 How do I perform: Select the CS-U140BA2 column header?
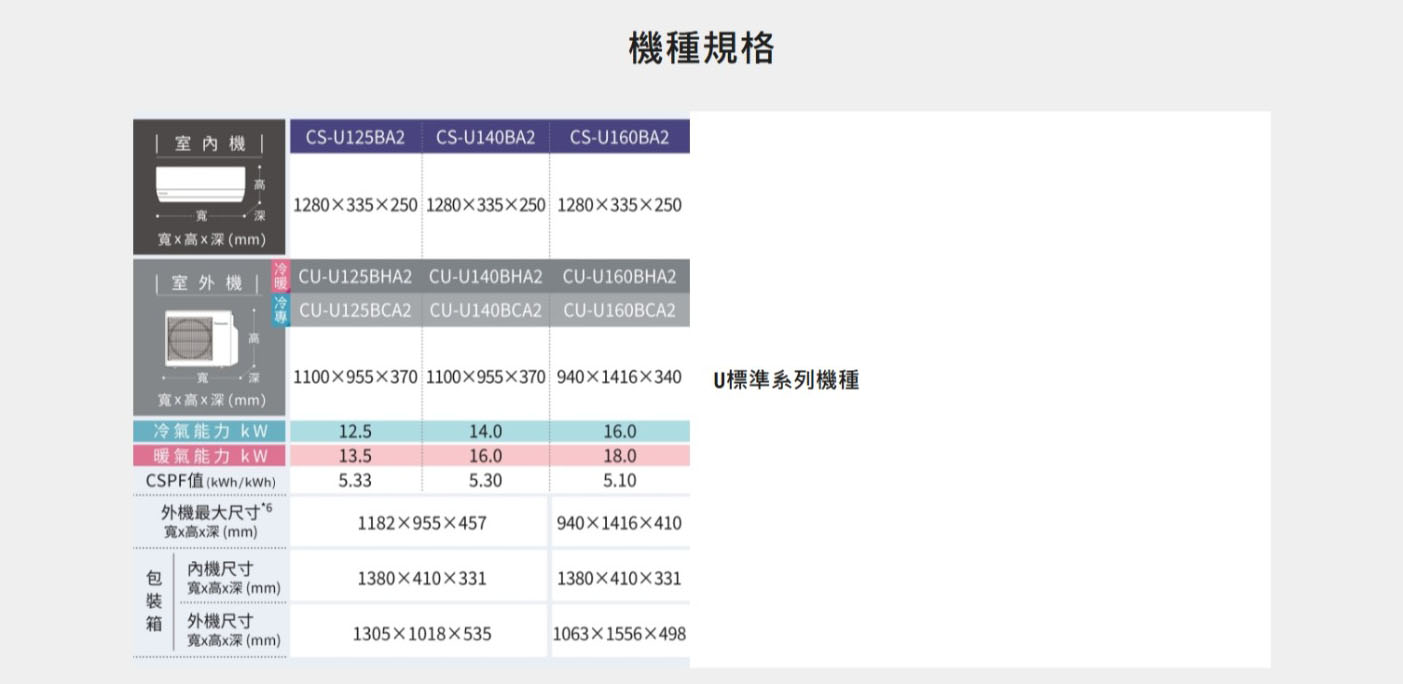[x=485, y=137]
